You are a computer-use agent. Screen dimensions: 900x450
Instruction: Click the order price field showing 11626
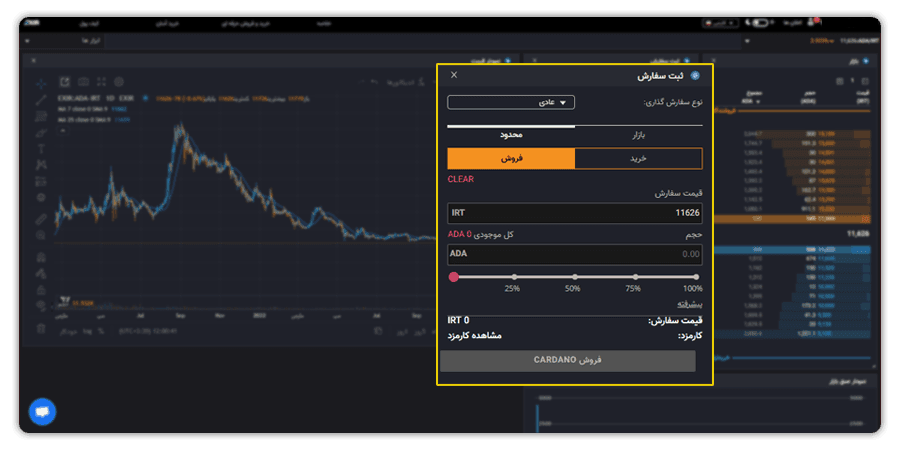tap(575, 213)
